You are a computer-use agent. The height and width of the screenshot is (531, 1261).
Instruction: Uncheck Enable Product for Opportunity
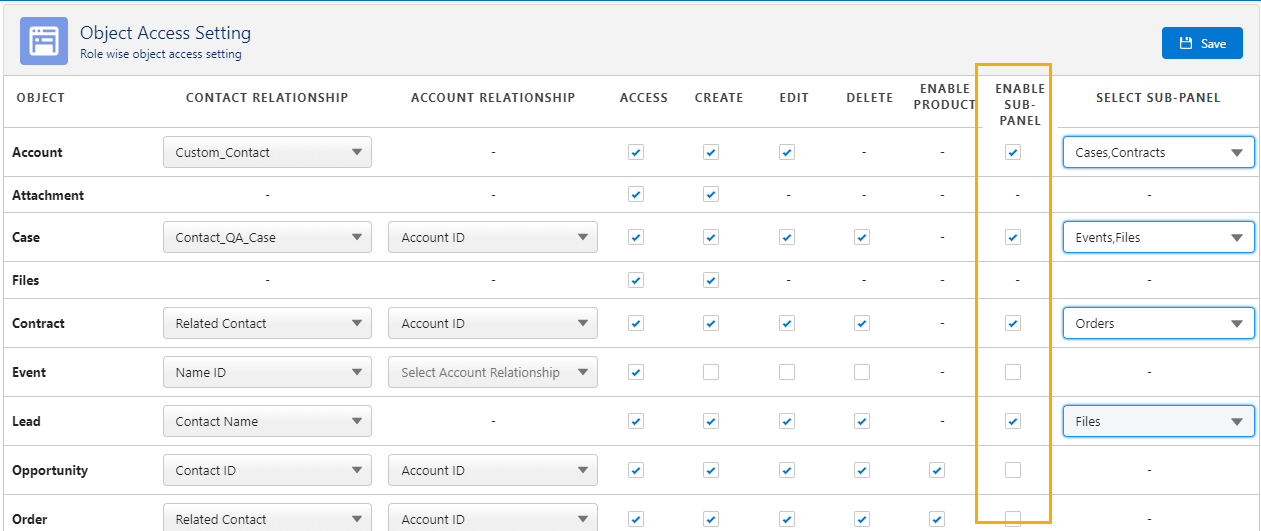937,470
